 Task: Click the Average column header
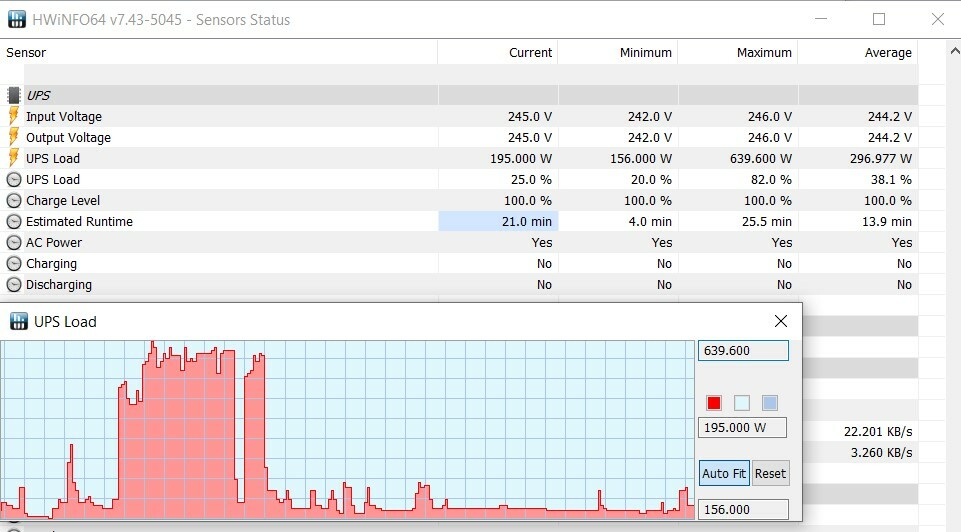[858, 53]
